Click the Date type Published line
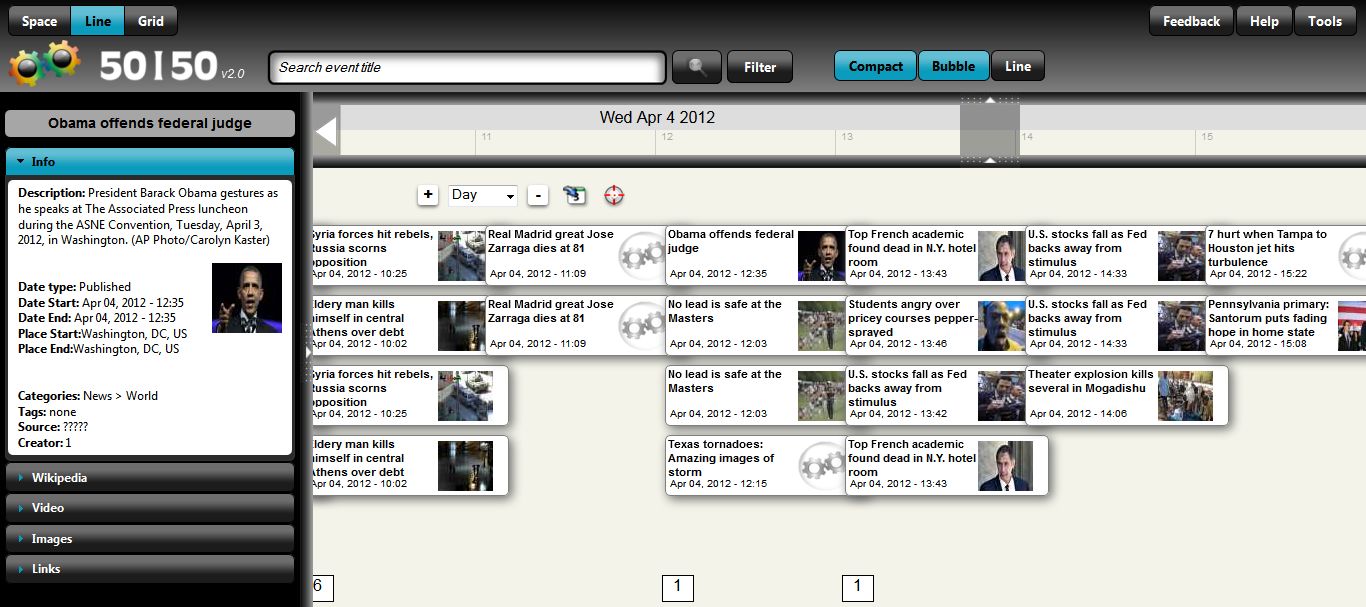Viewport: 1366px width, 607px height. point(74,287)
